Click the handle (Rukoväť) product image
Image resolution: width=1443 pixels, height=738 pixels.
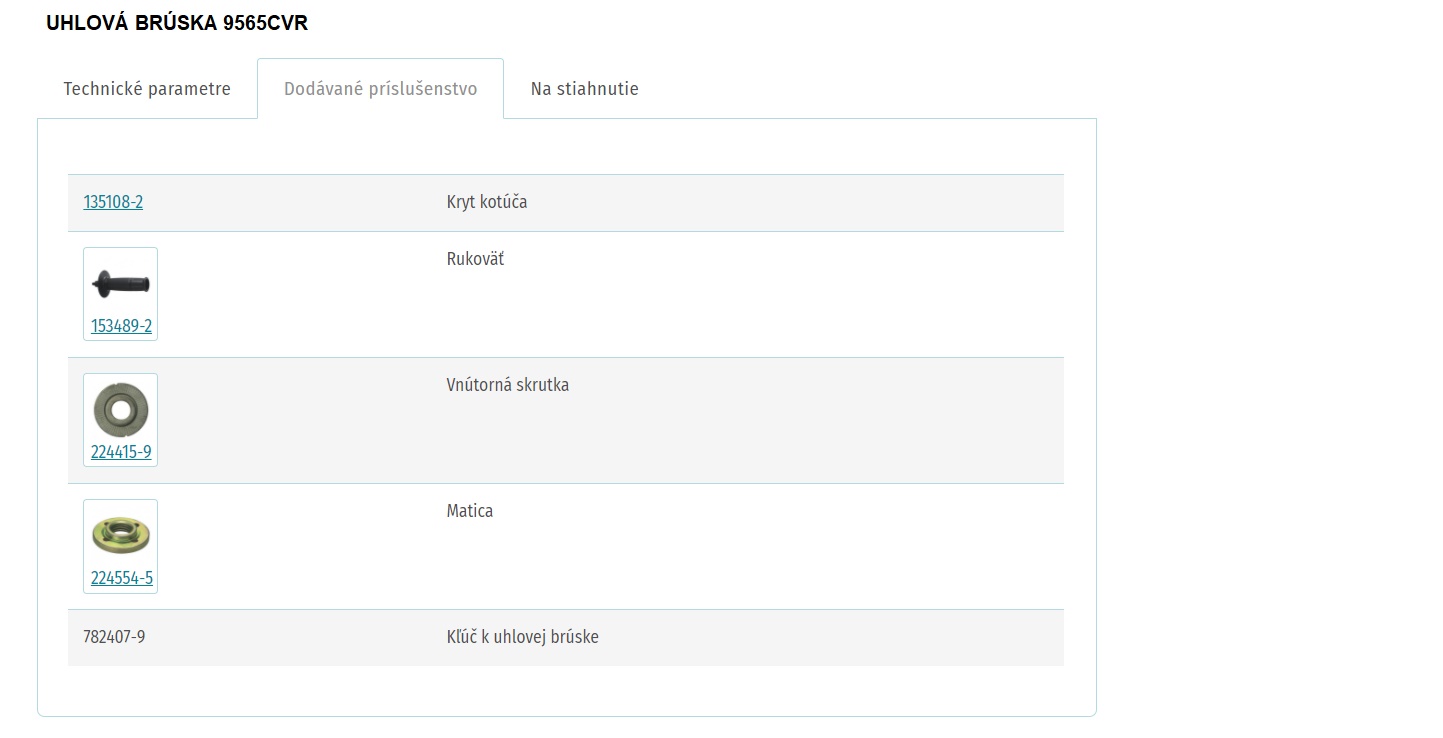point(121,284)
